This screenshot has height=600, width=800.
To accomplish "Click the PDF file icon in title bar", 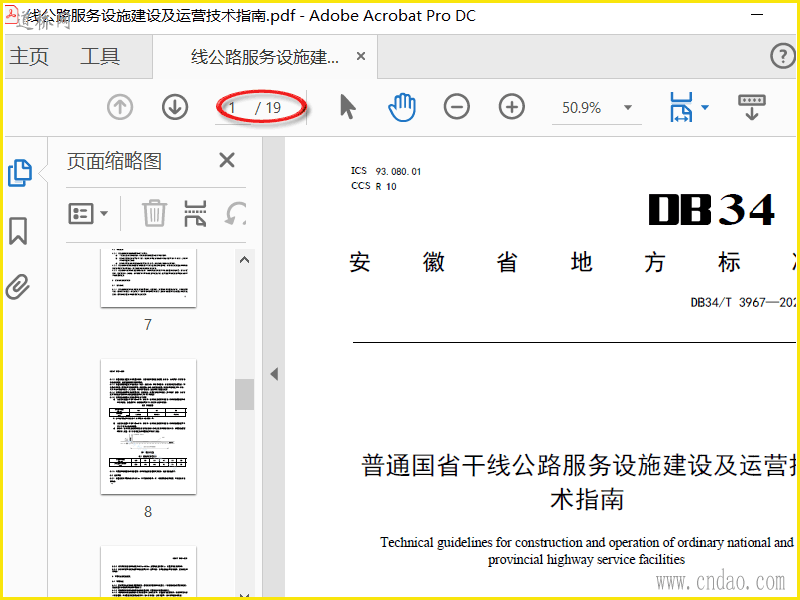I will tap(11, 14).
